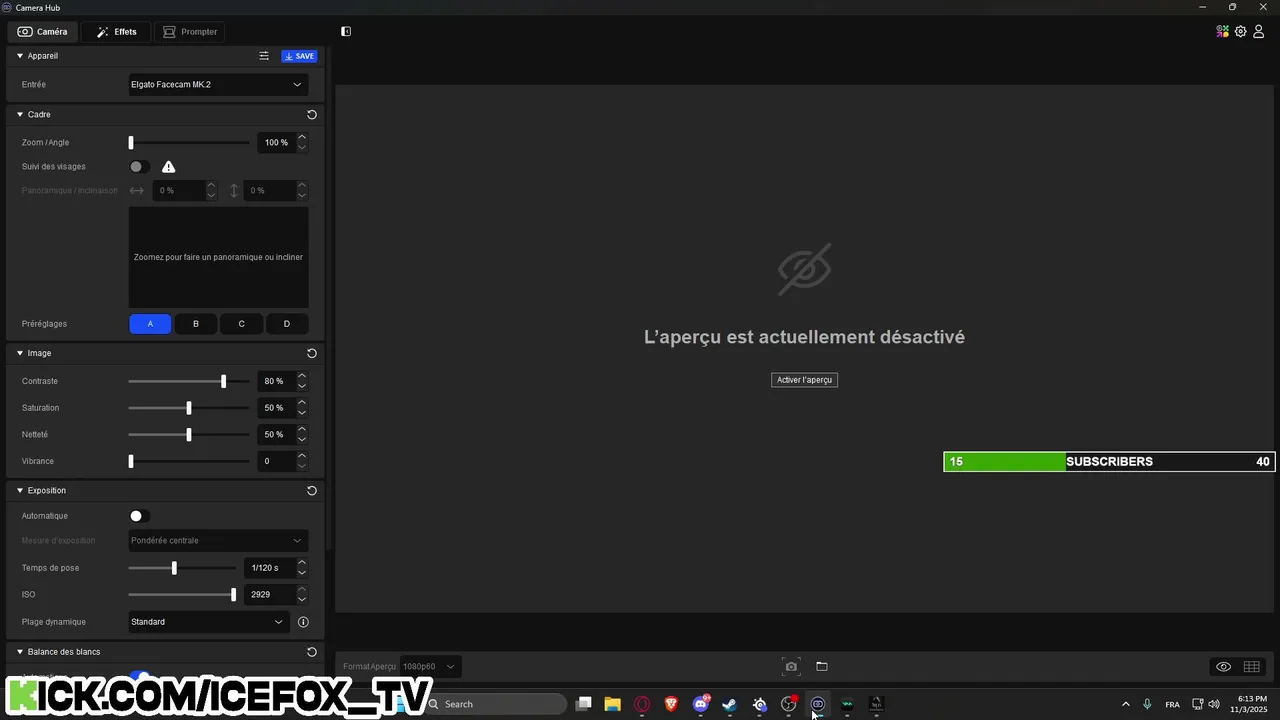
Task: Collapse the Balance des blancs section
Action: click(x=20, y=652)
